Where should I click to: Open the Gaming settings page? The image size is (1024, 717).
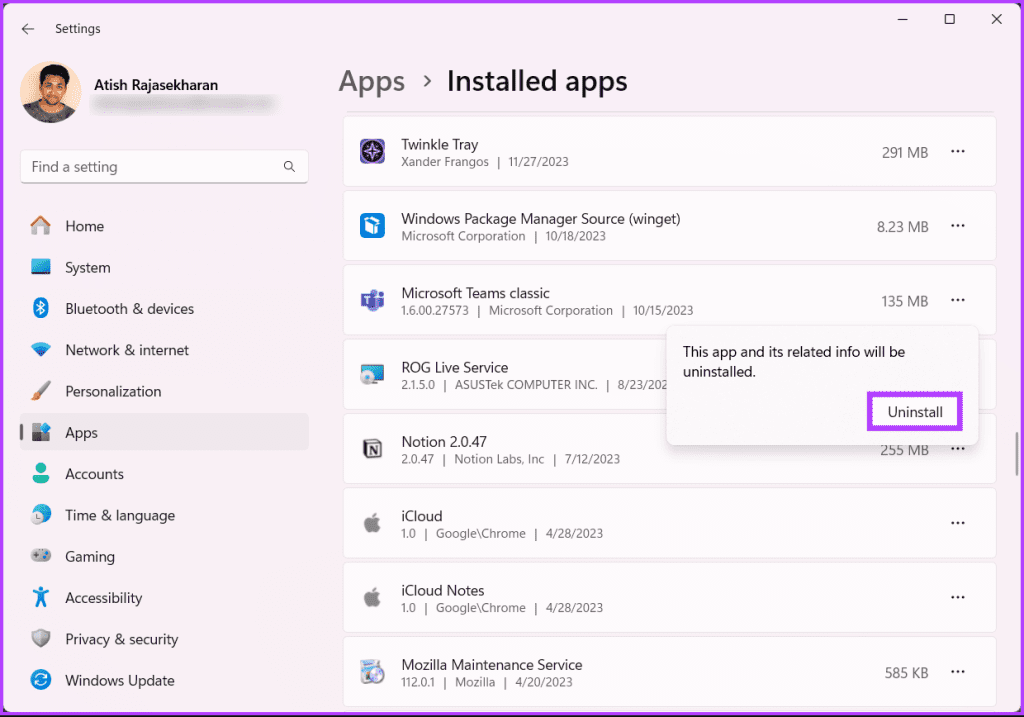click(89, 556)
